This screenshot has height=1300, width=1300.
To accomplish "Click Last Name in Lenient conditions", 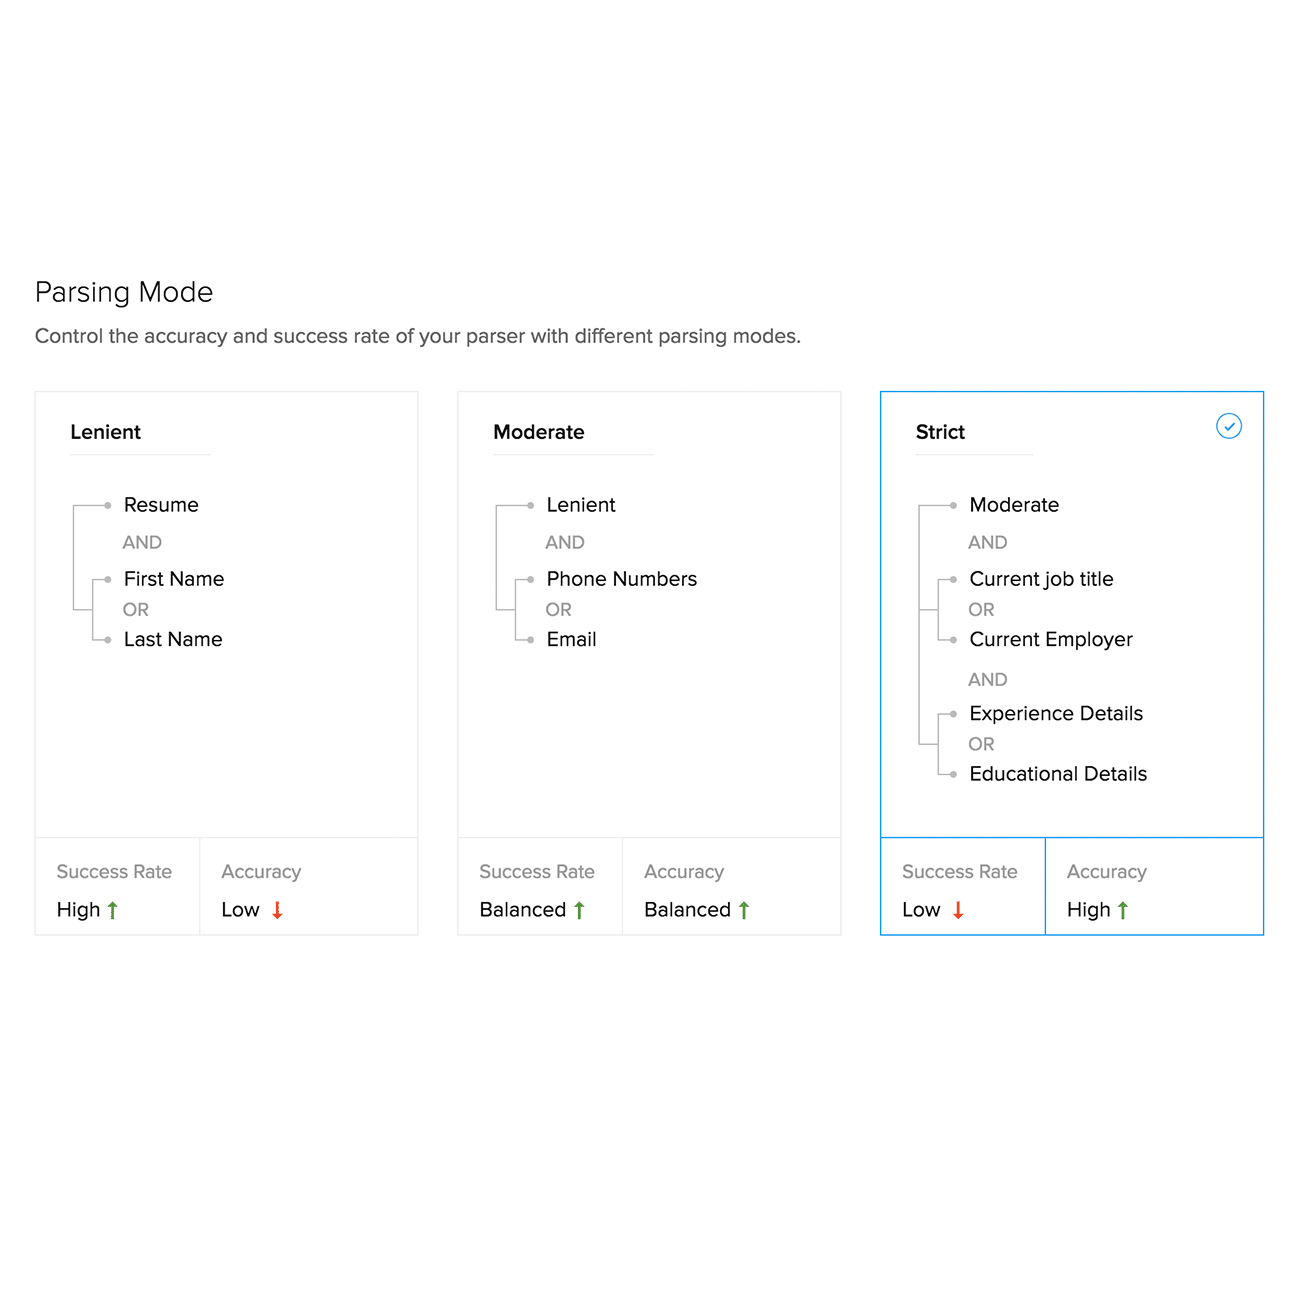I will (x=173, y=640).
